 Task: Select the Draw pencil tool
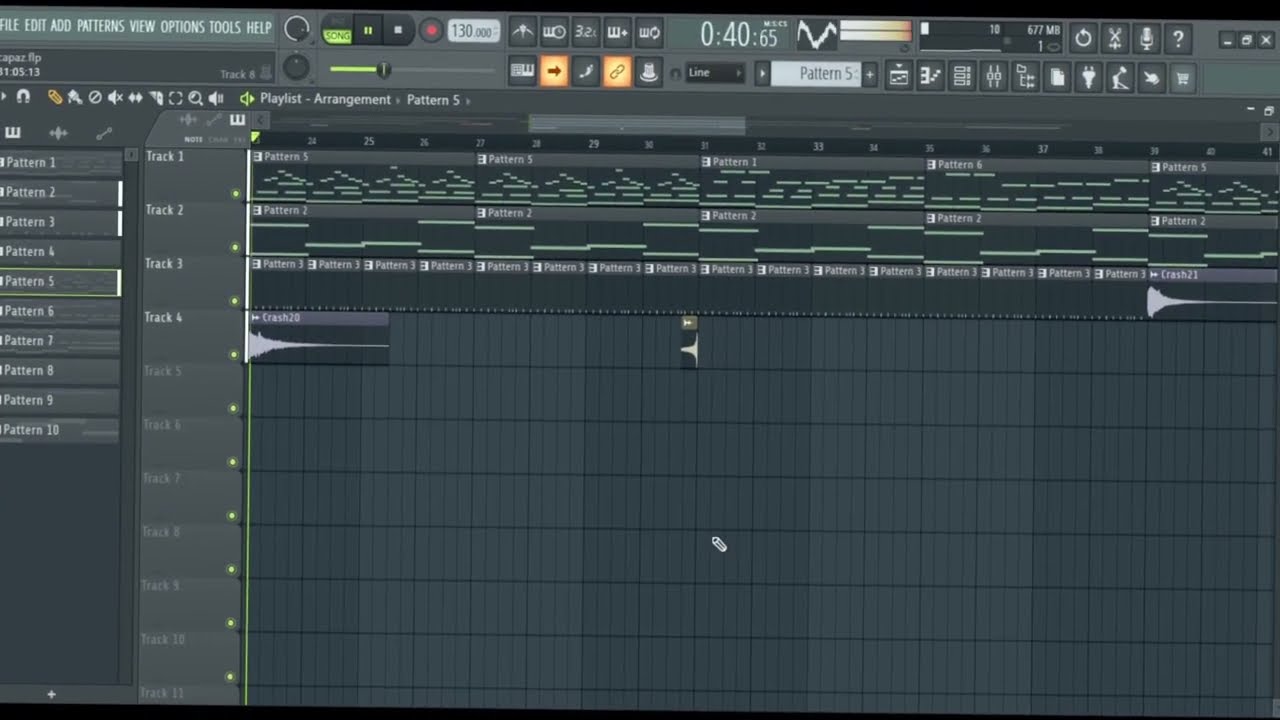pos(54,98)
